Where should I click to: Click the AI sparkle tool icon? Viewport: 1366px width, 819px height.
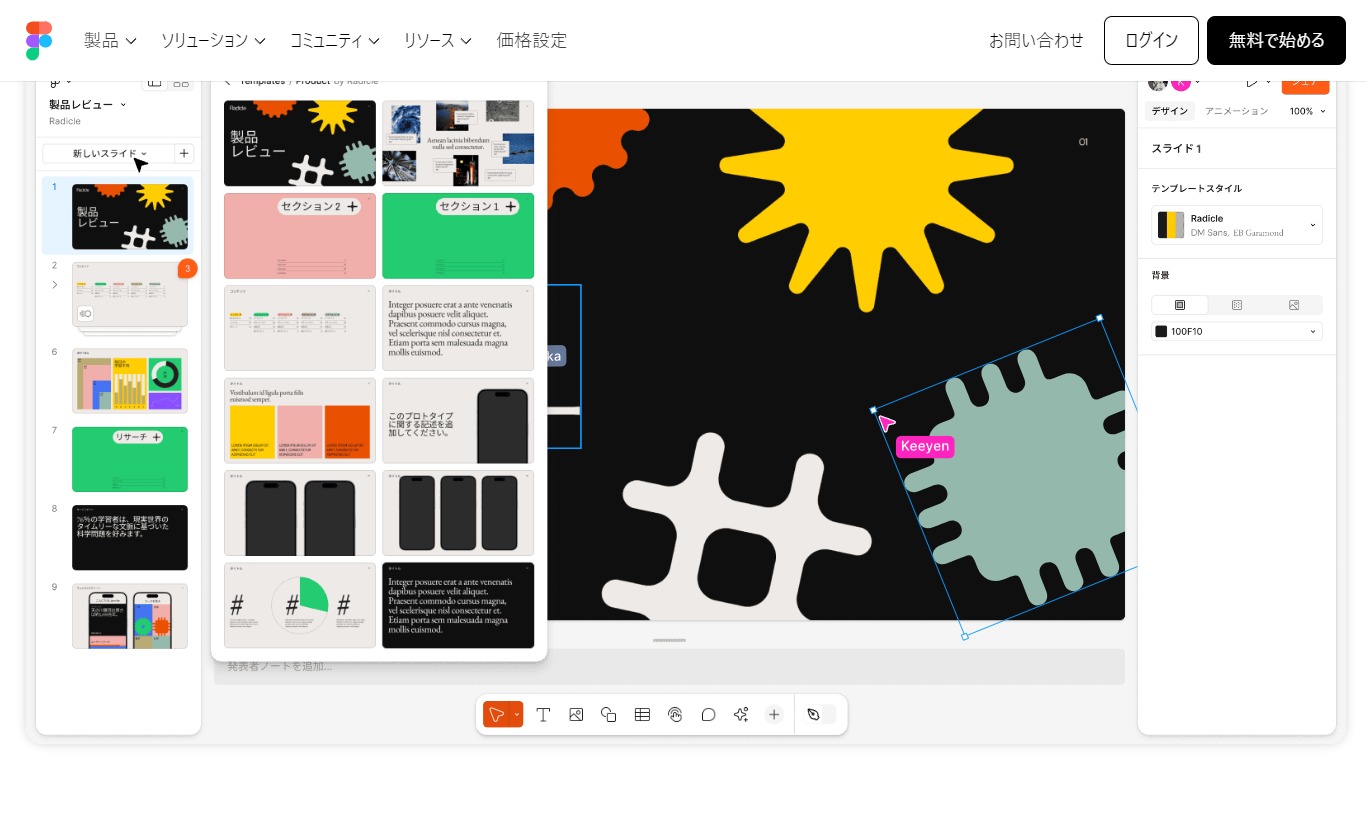click(741, 714)
